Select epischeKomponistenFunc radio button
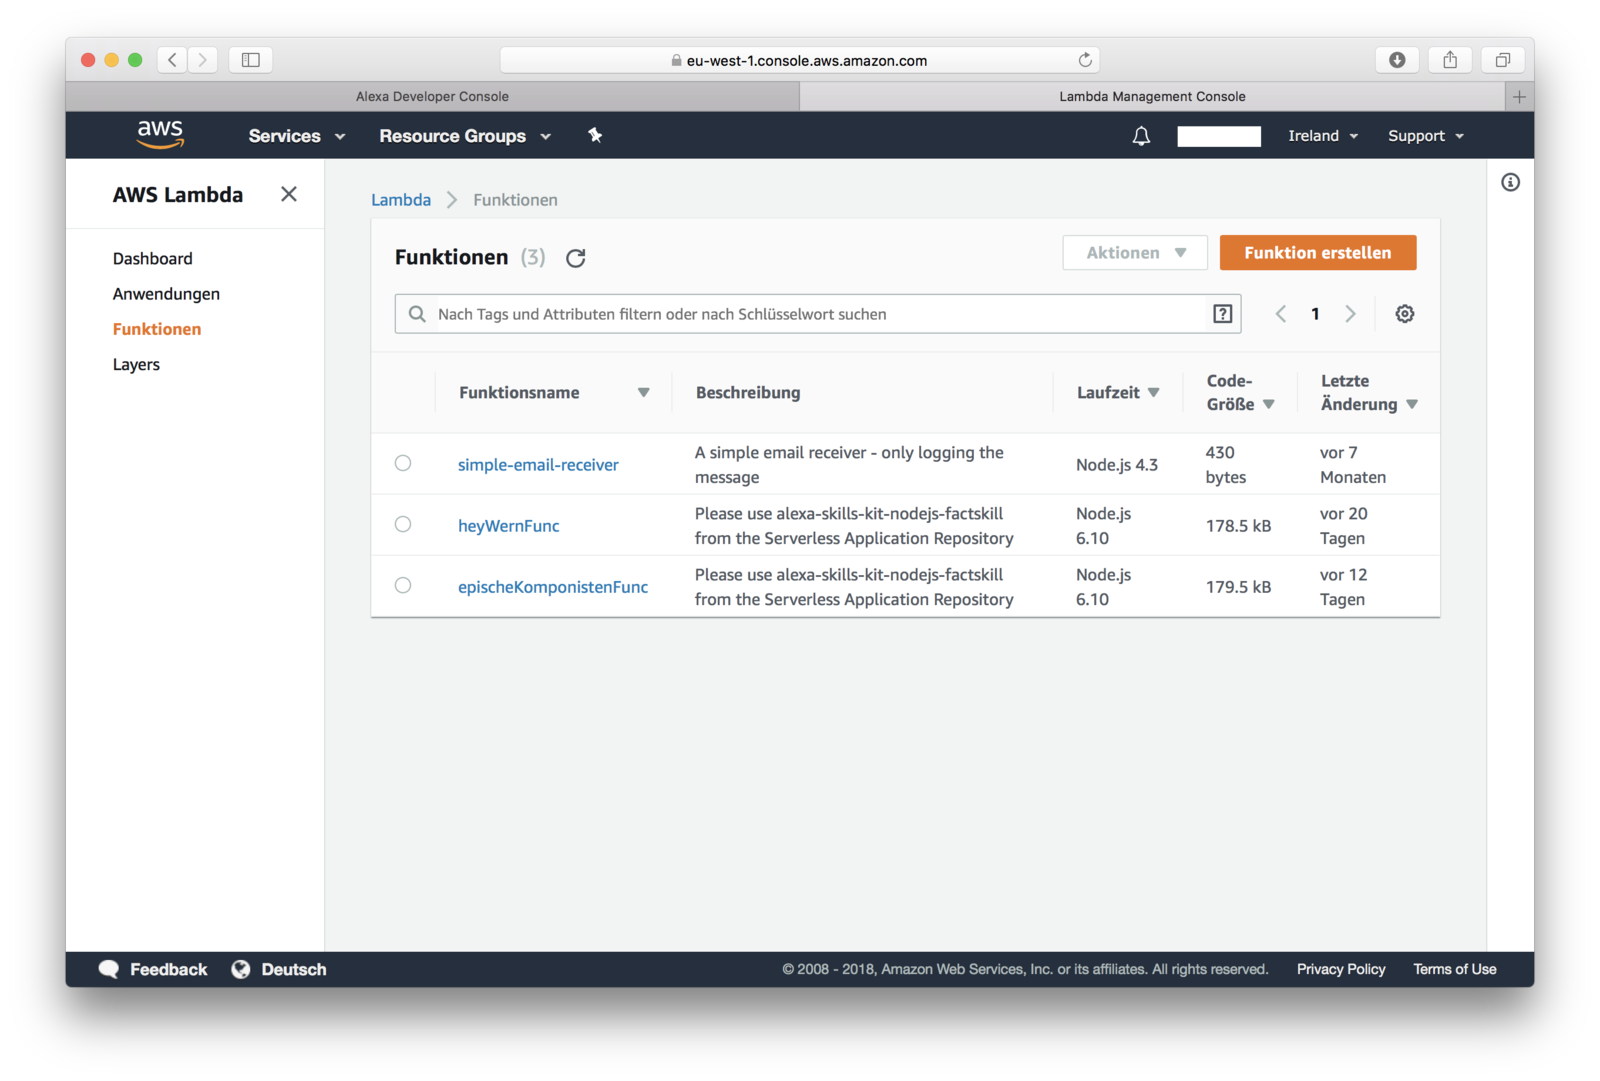Image resolution: width=1600 pixels, height=1081 pixels. click(403, 585)
